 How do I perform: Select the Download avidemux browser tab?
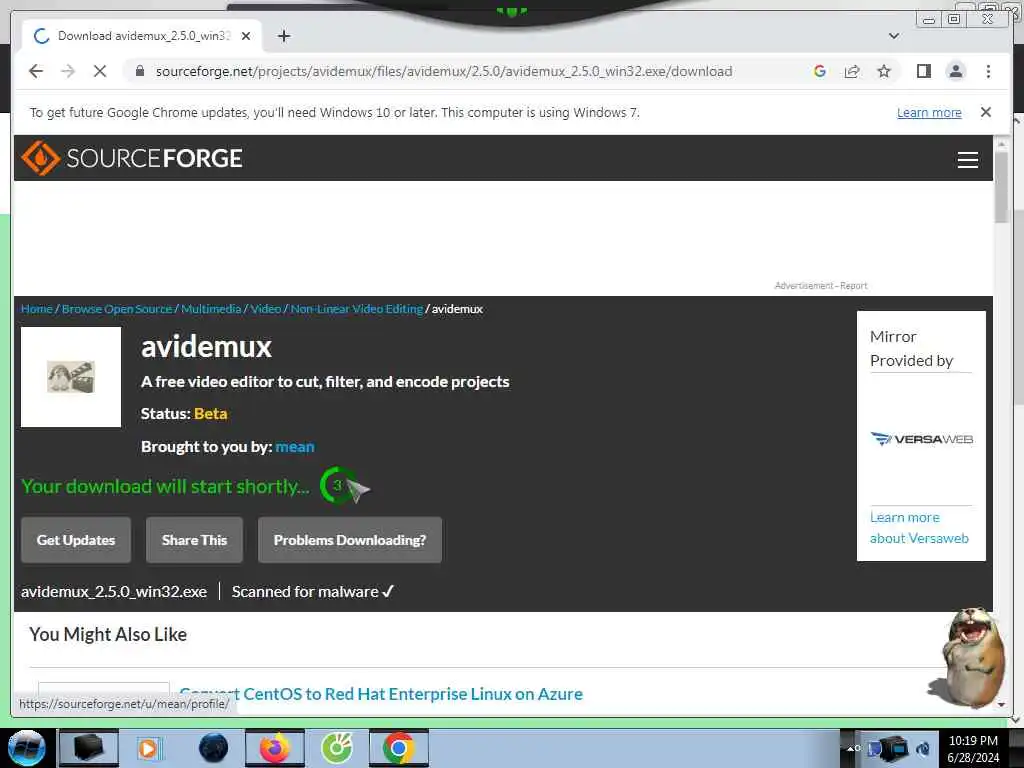(x=142, y=36)
